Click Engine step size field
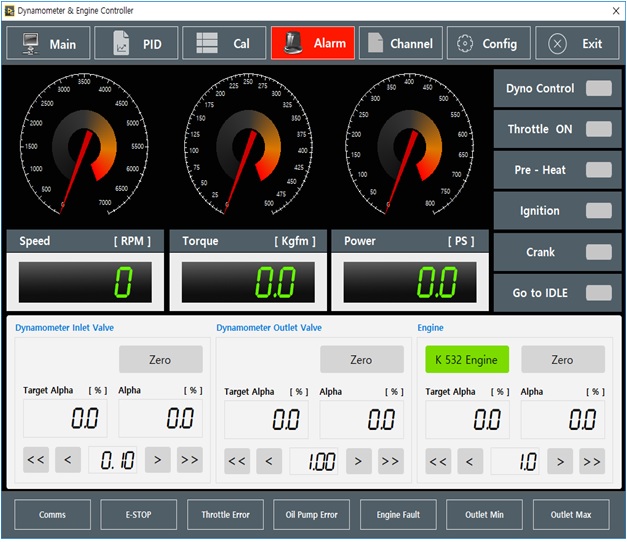This screenshot has width=627, height=542. pyautogui.click(x=516, y=461)
